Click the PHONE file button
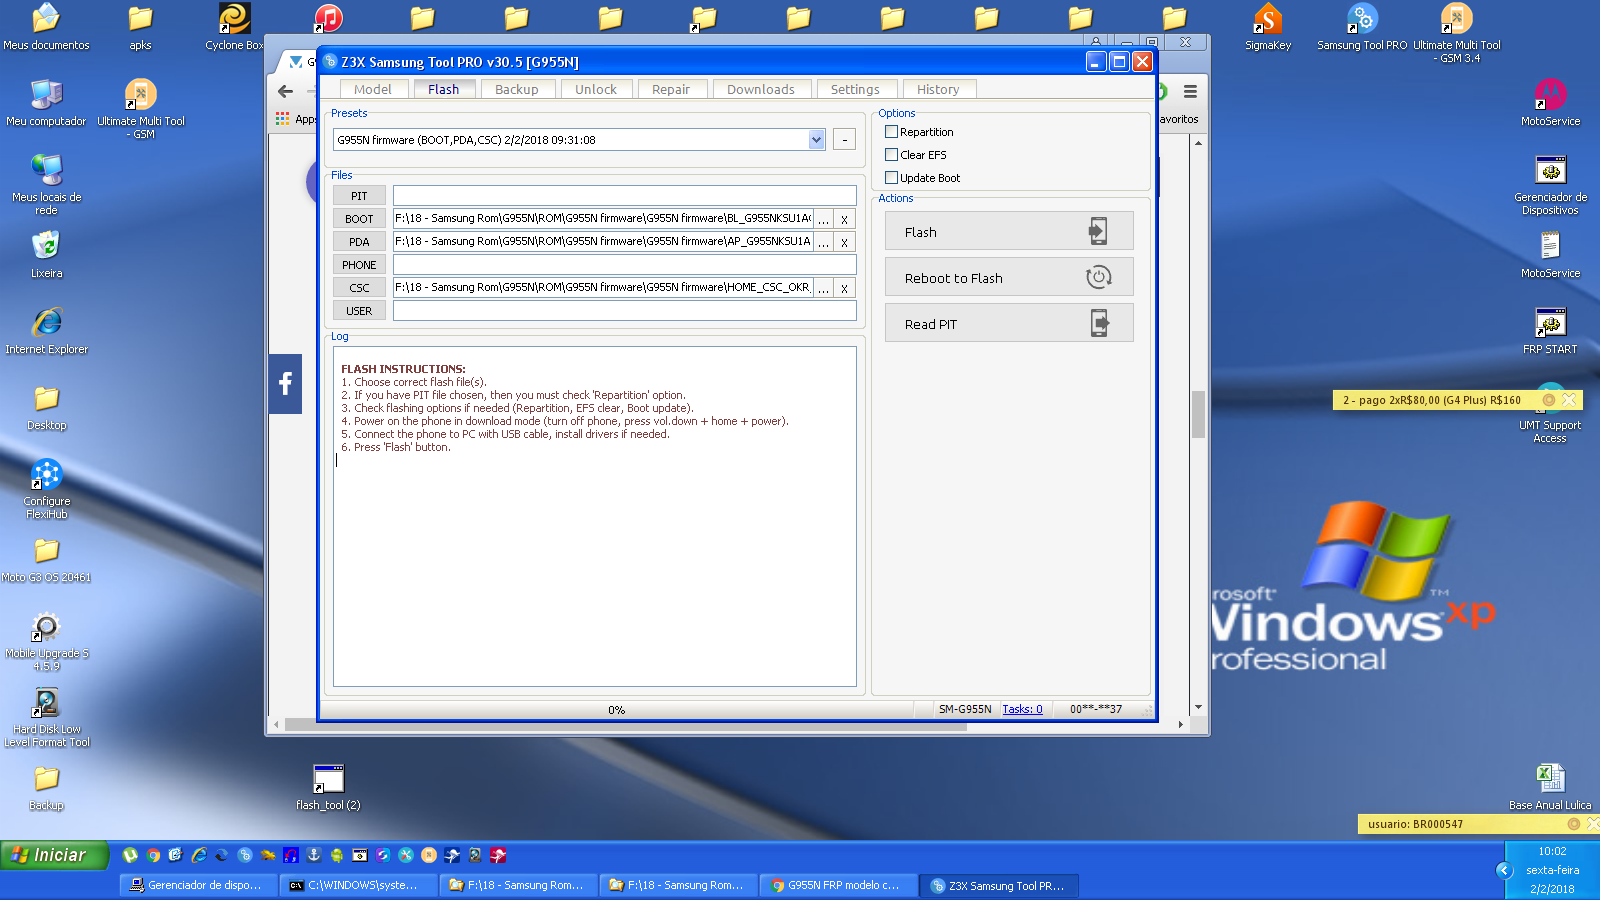 point(359,265)
